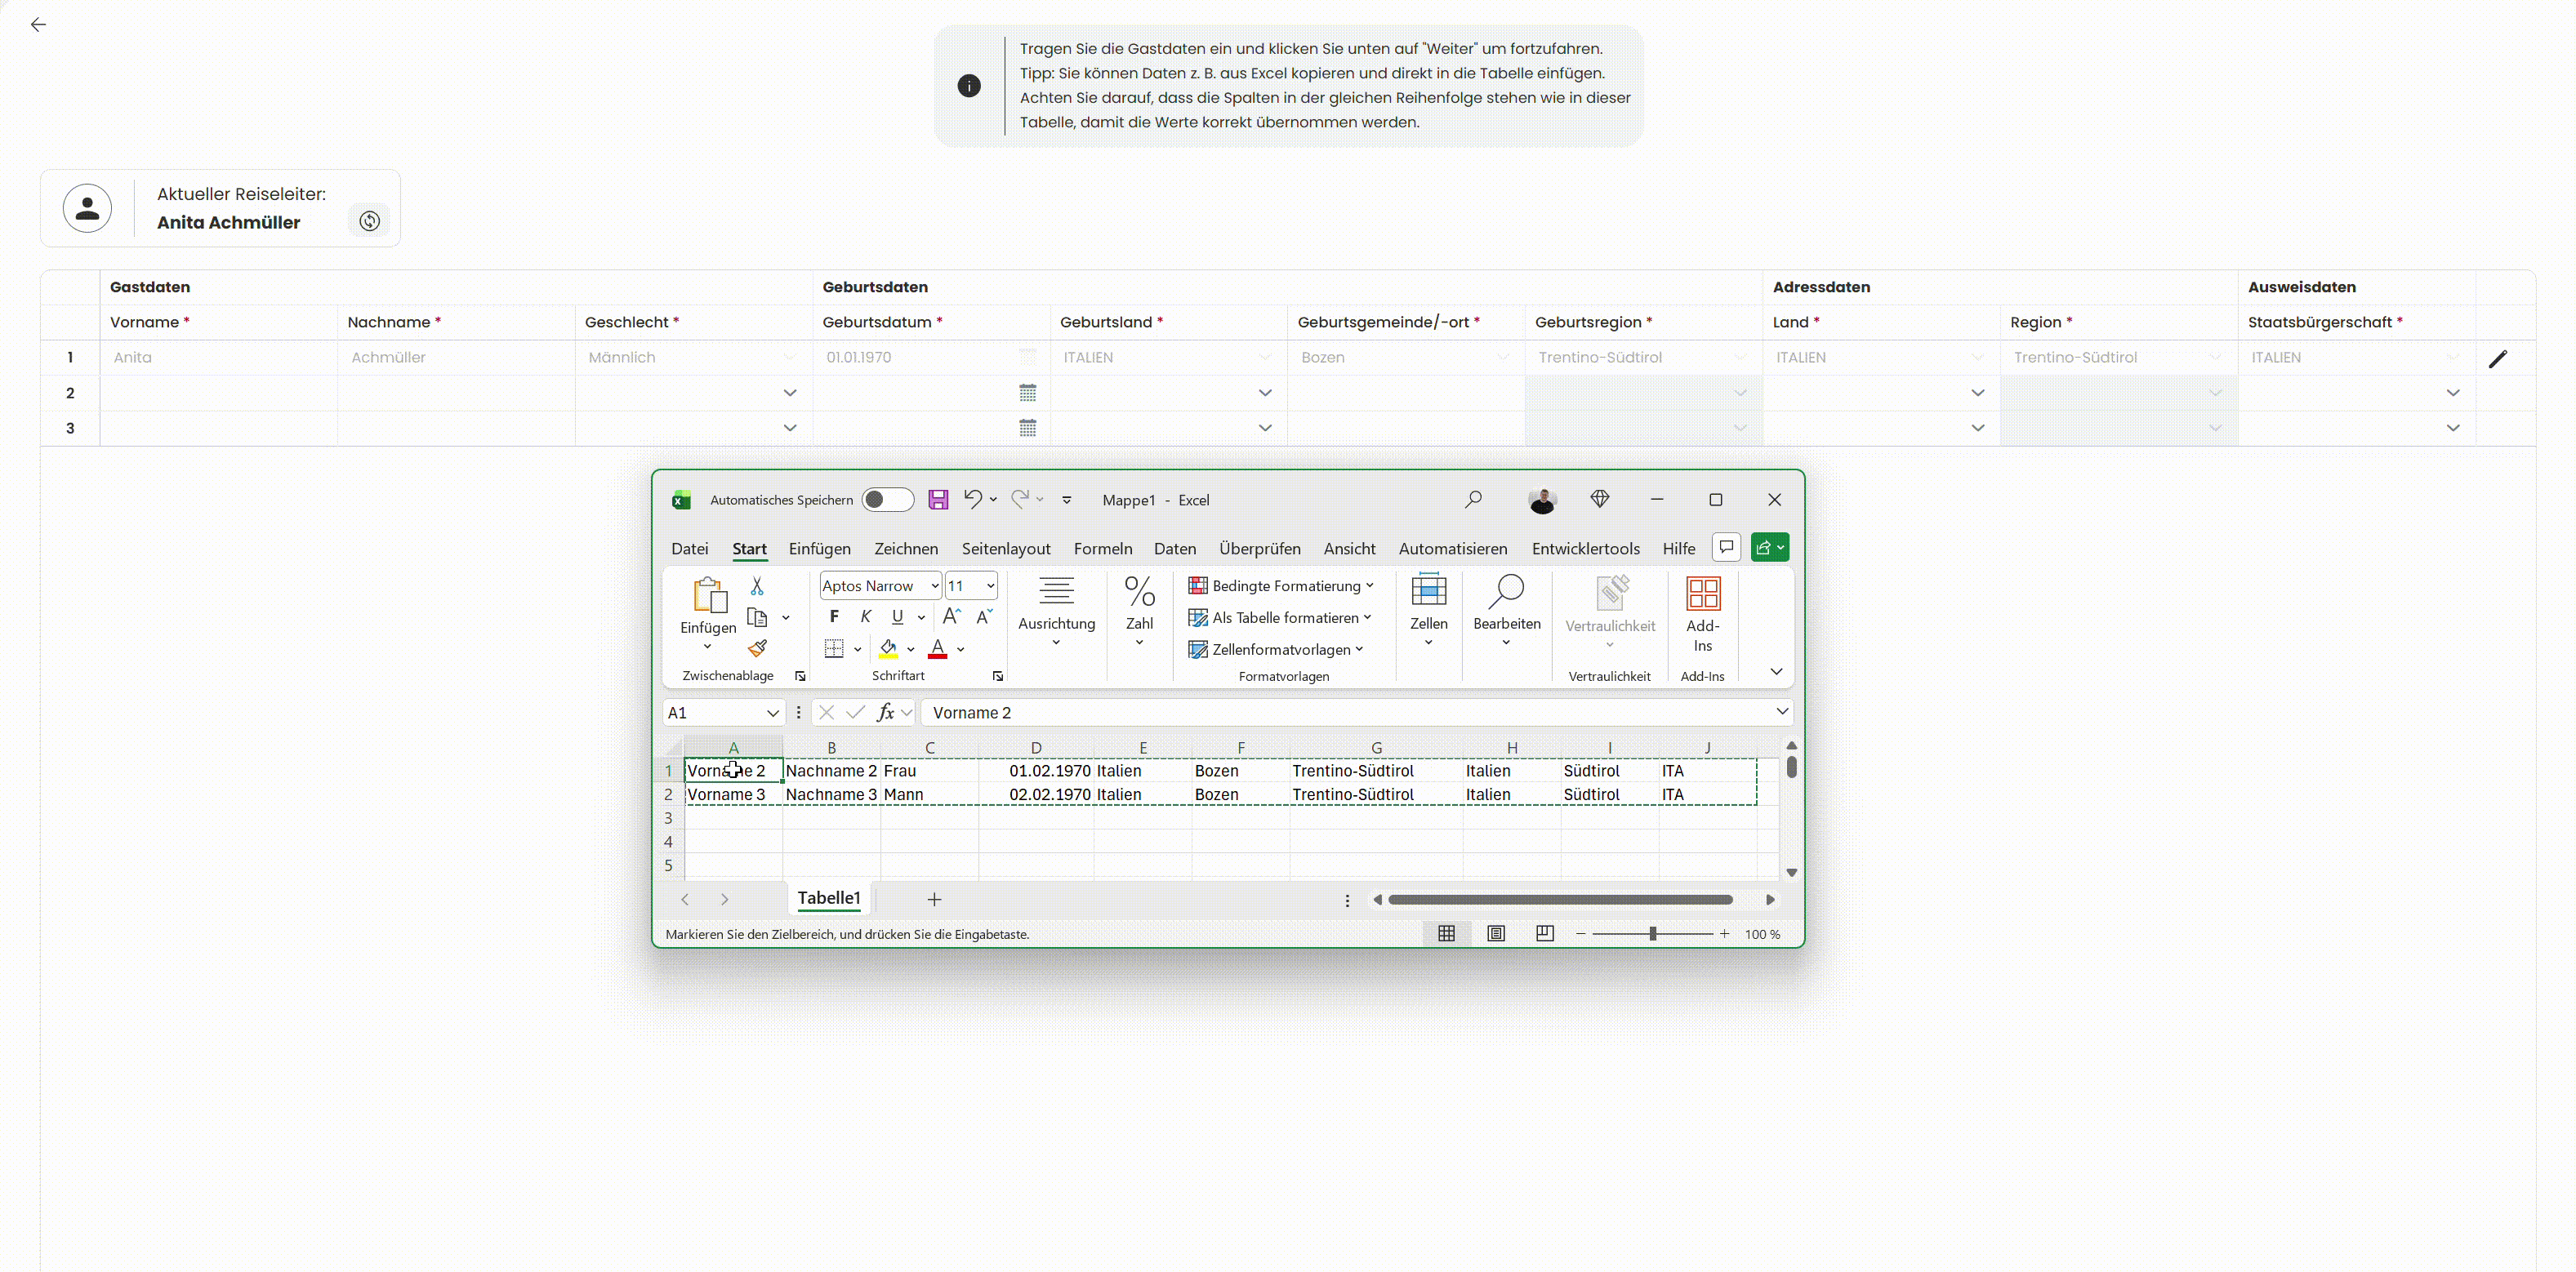Click the back arrow icon
This screenshot has height=1272, width=2576.
tap(38, 25)
